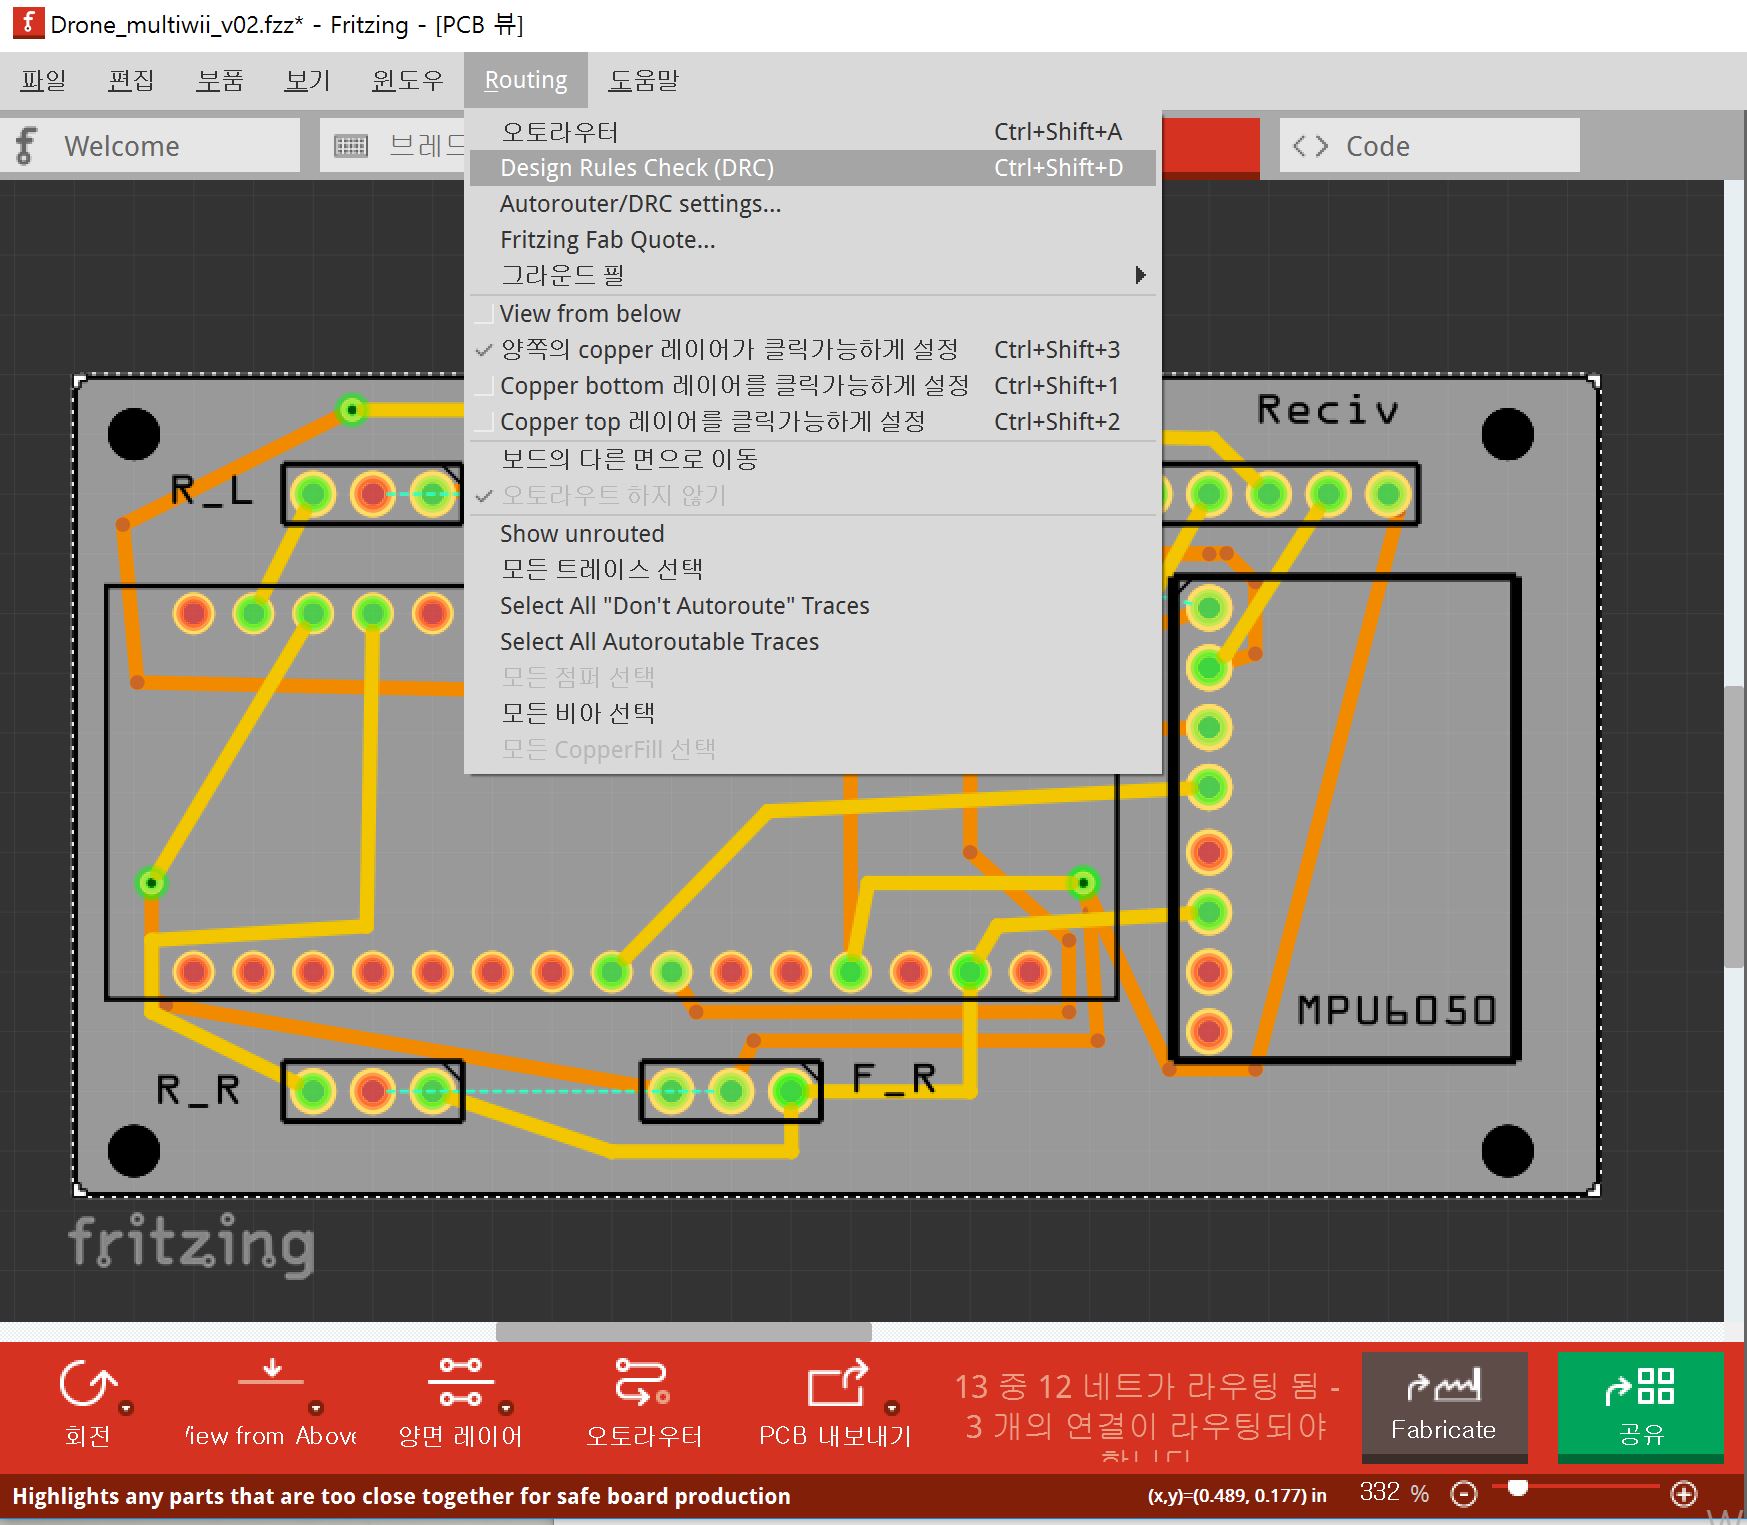Choose Design Rules Check (DRC)

click(812, 168)
